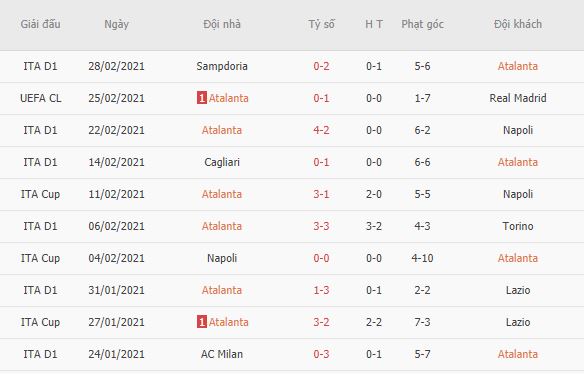Select the Giải đấu column header
584x374 pixels.
coord(40,24)
